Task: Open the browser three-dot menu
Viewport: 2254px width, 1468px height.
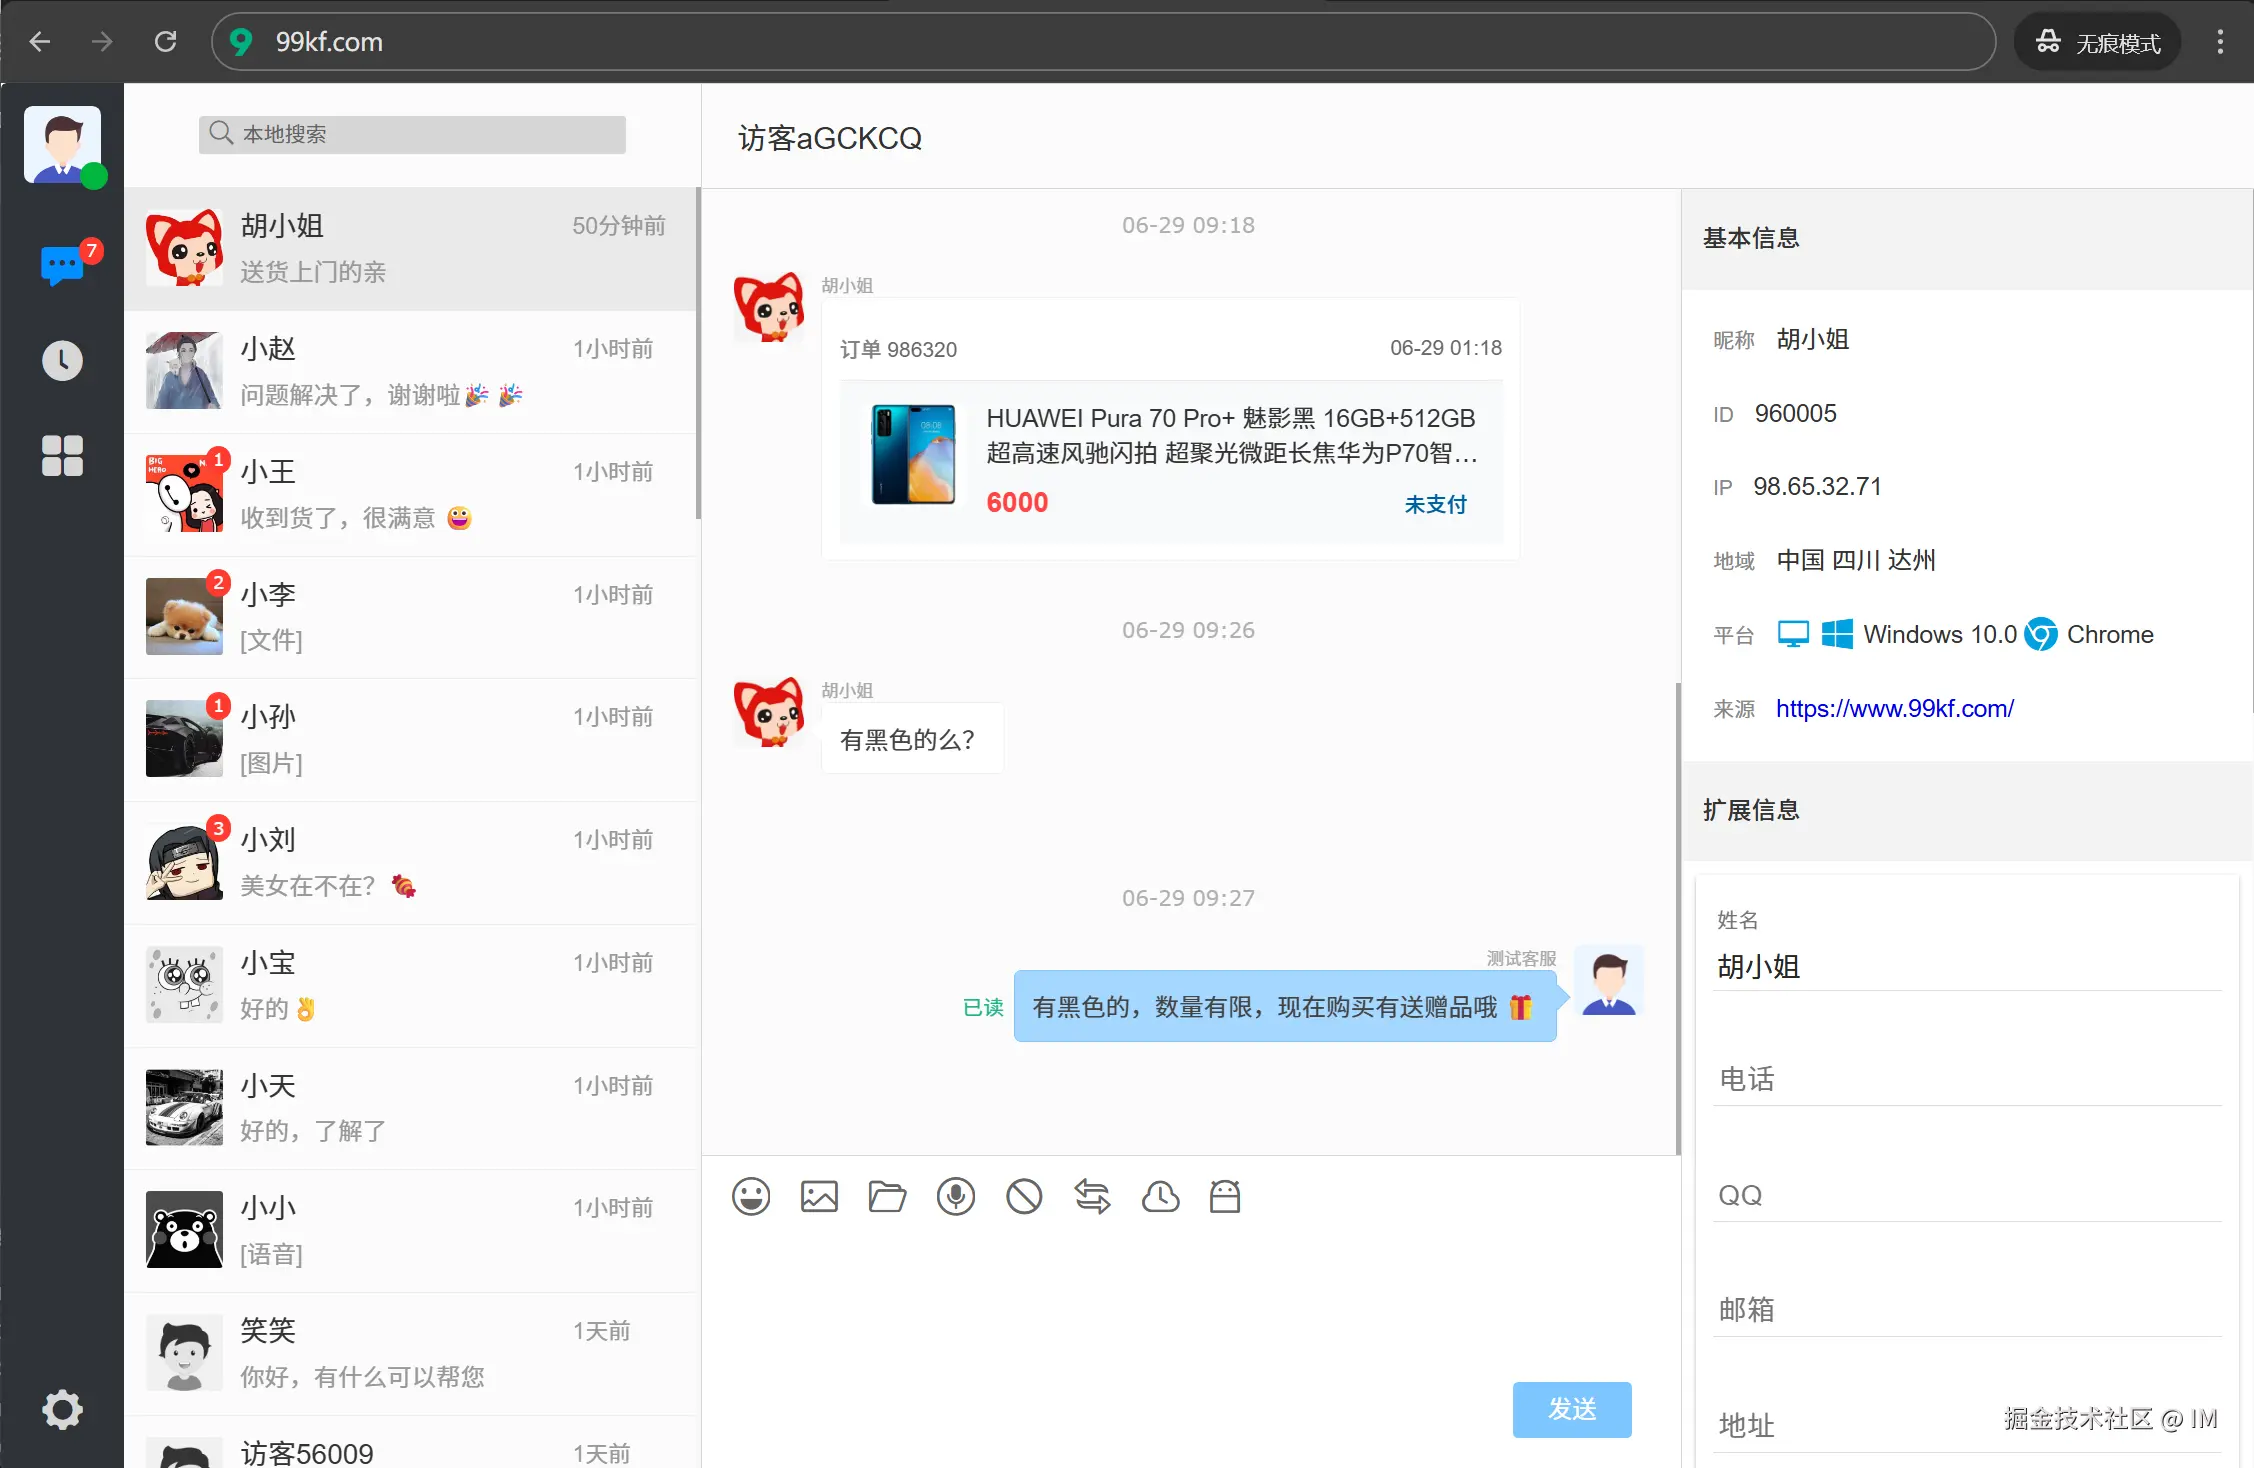Action: click(x=2219, y=41)
